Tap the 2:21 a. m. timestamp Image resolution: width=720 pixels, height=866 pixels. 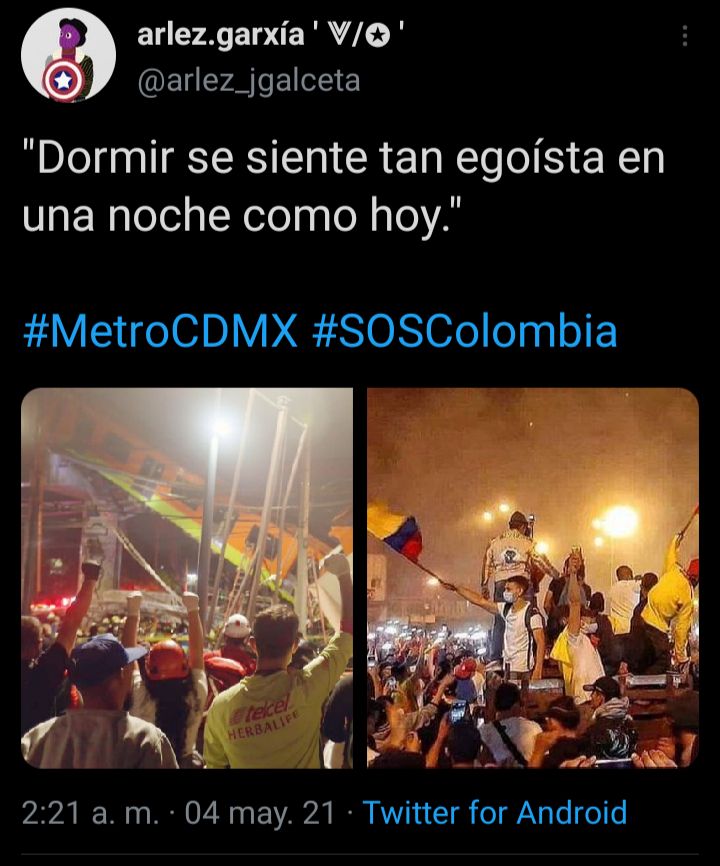tap(91, 813)
